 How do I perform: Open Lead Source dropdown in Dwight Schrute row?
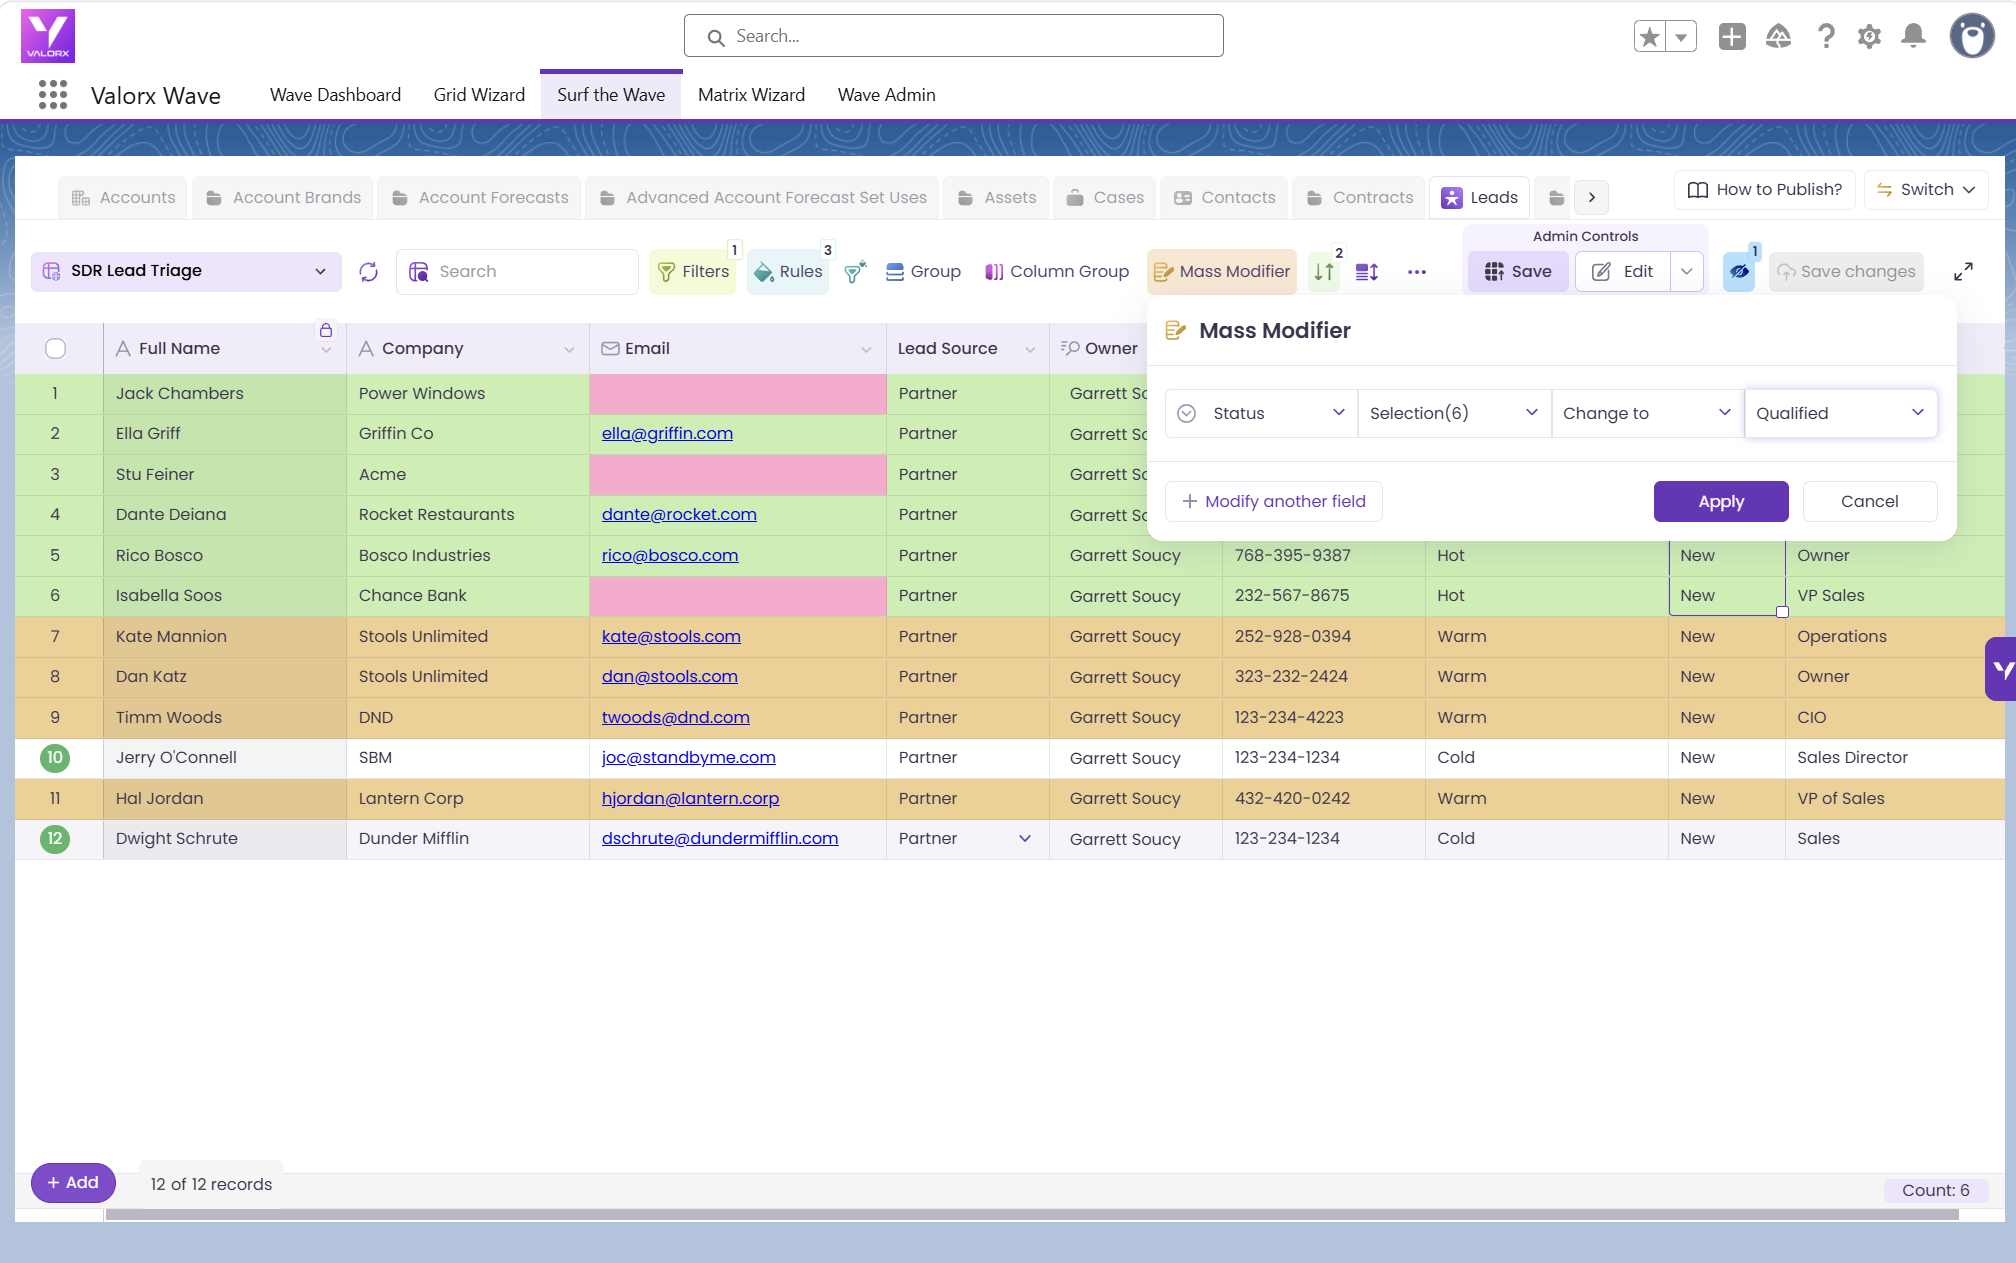(1025, 839)
